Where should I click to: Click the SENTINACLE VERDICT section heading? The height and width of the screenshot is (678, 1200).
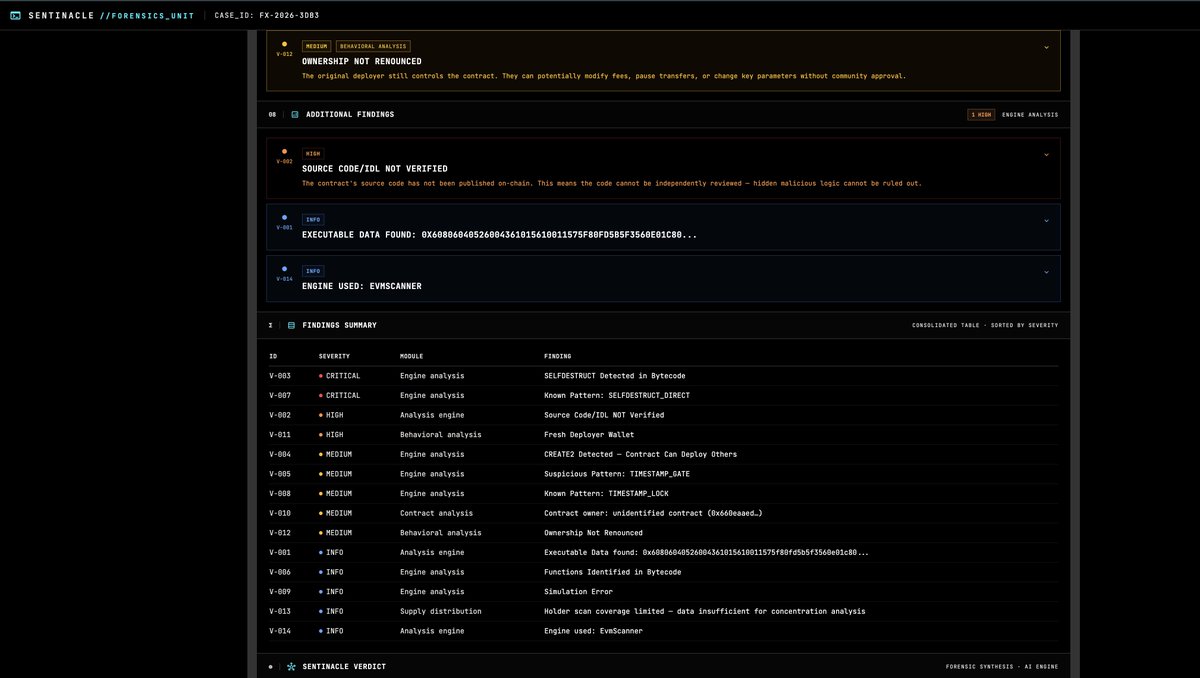[344, 666]
